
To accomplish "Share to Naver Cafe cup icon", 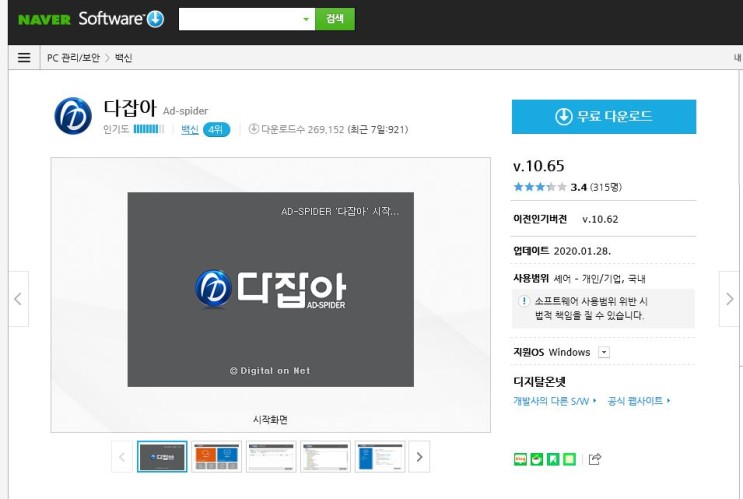I will (x=536, y=459).
